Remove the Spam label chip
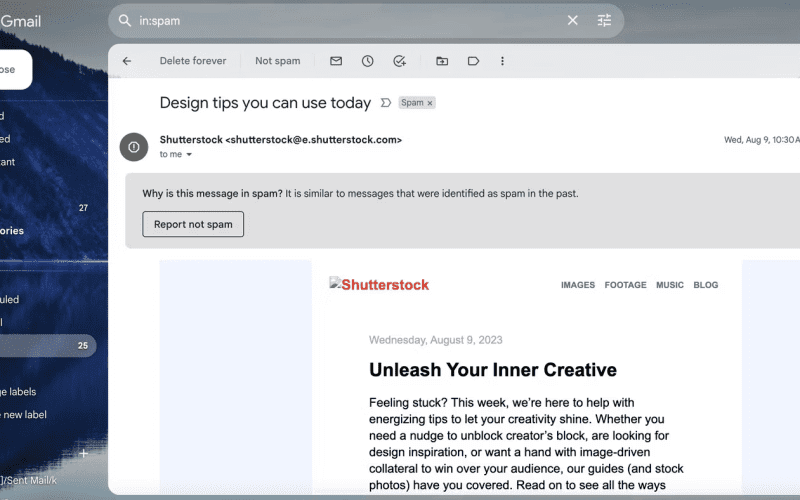This screenshot has width=800, height=500. (x=430, y=103)
